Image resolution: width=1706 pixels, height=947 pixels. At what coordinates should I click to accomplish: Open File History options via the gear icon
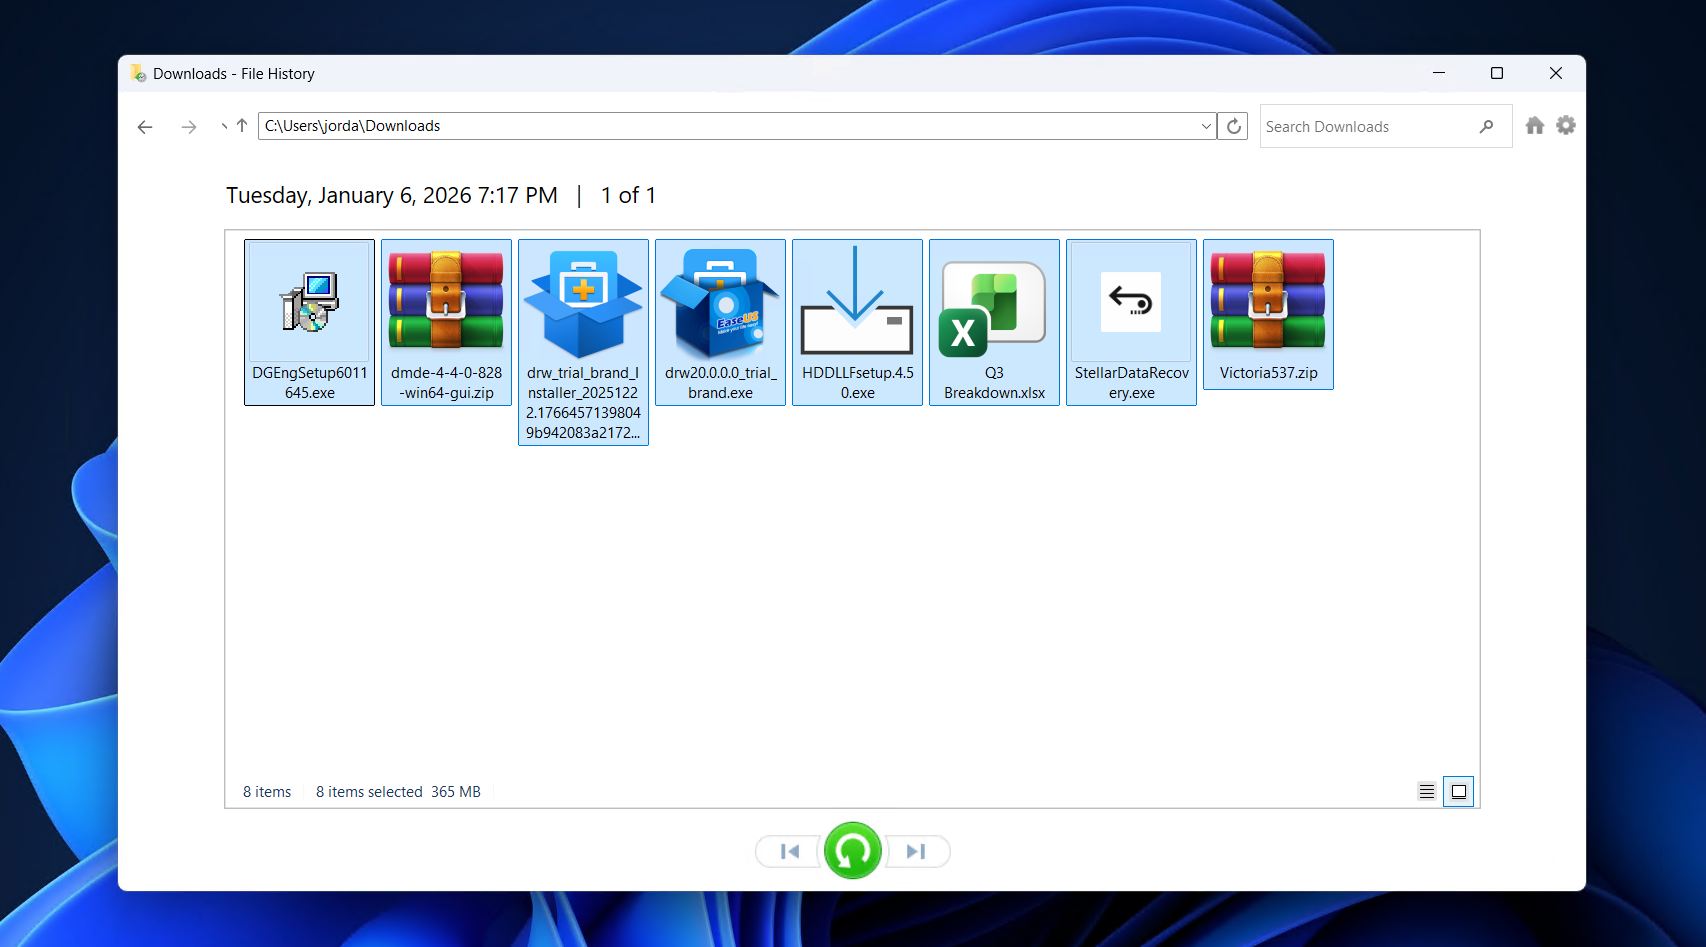tap(1566, 124)
